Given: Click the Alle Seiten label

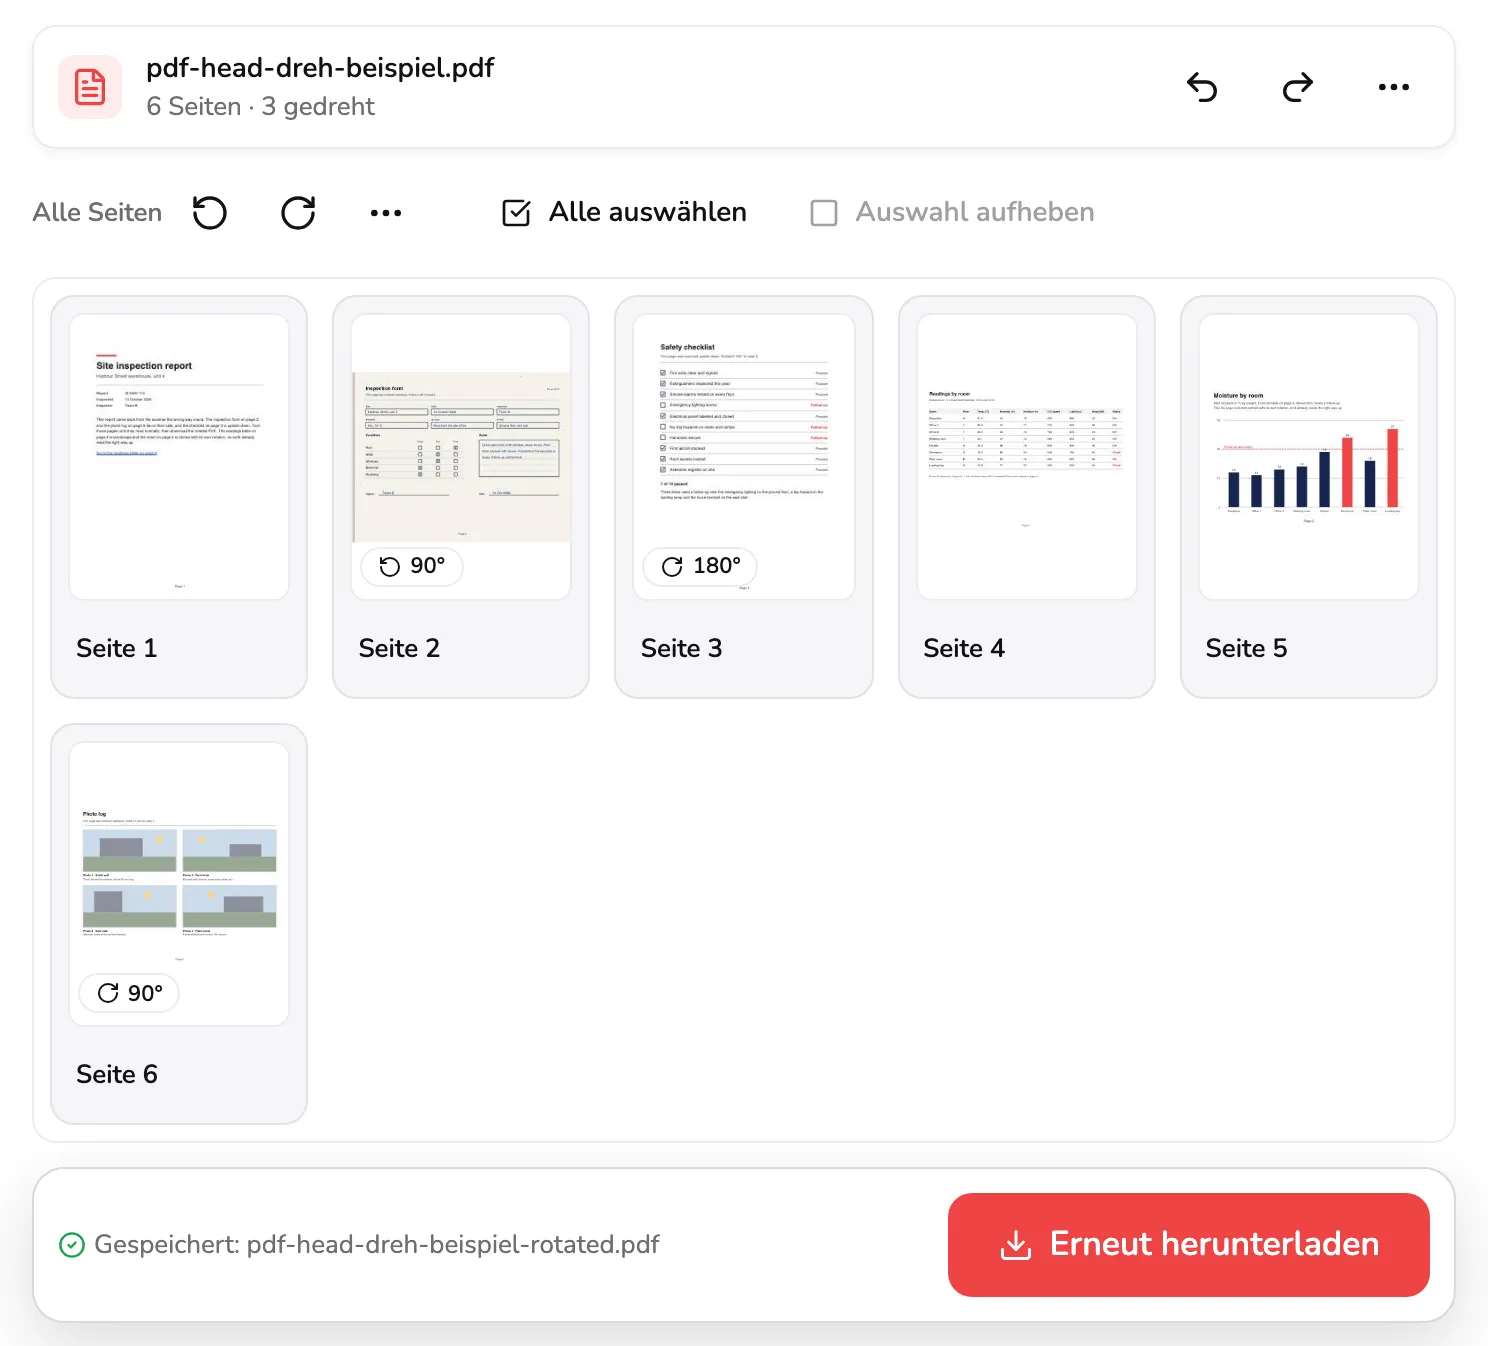Looking at the screenshot, I should (x=97, y=212).
